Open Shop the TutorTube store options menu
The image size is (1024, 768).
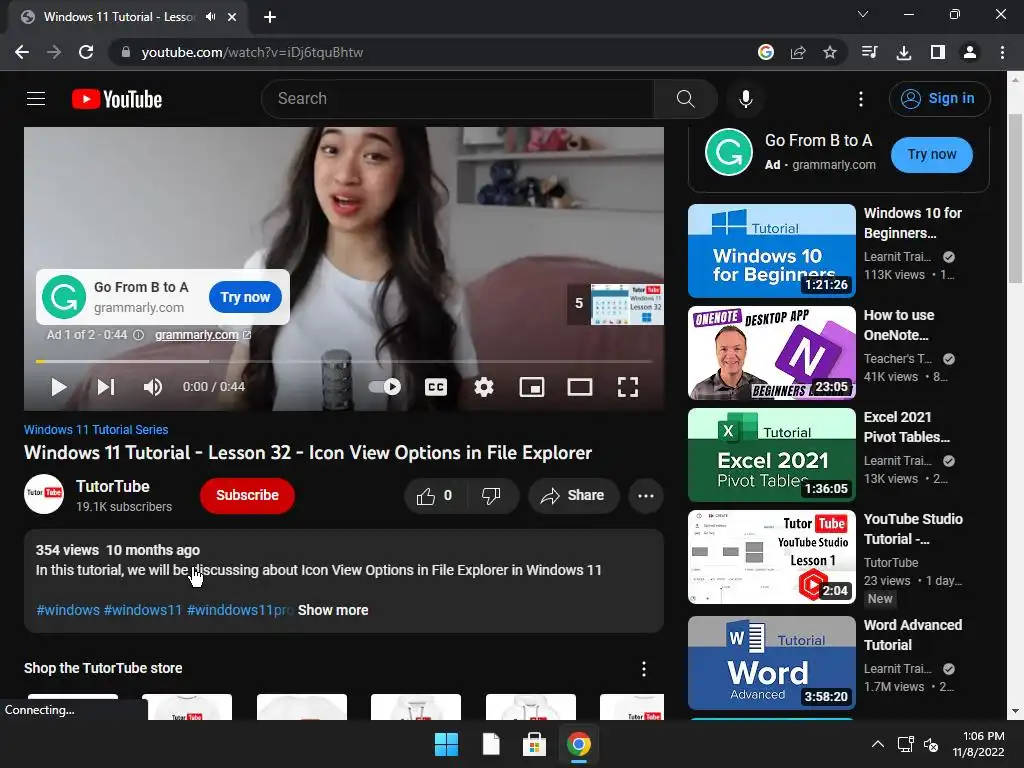[x=644, y=669]
